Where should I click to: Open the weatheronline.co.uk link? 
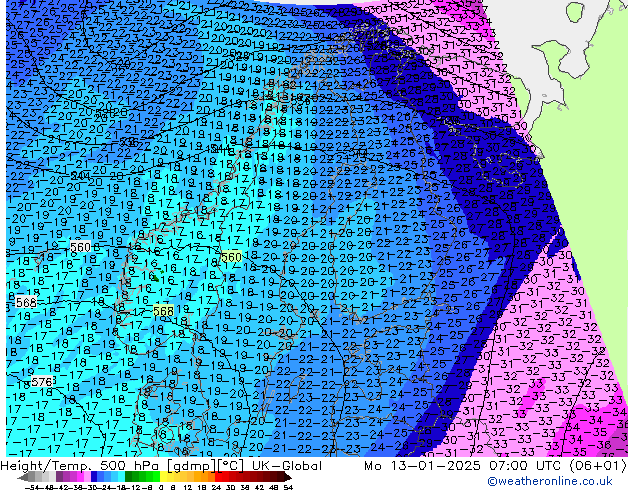tap(550, 481)
